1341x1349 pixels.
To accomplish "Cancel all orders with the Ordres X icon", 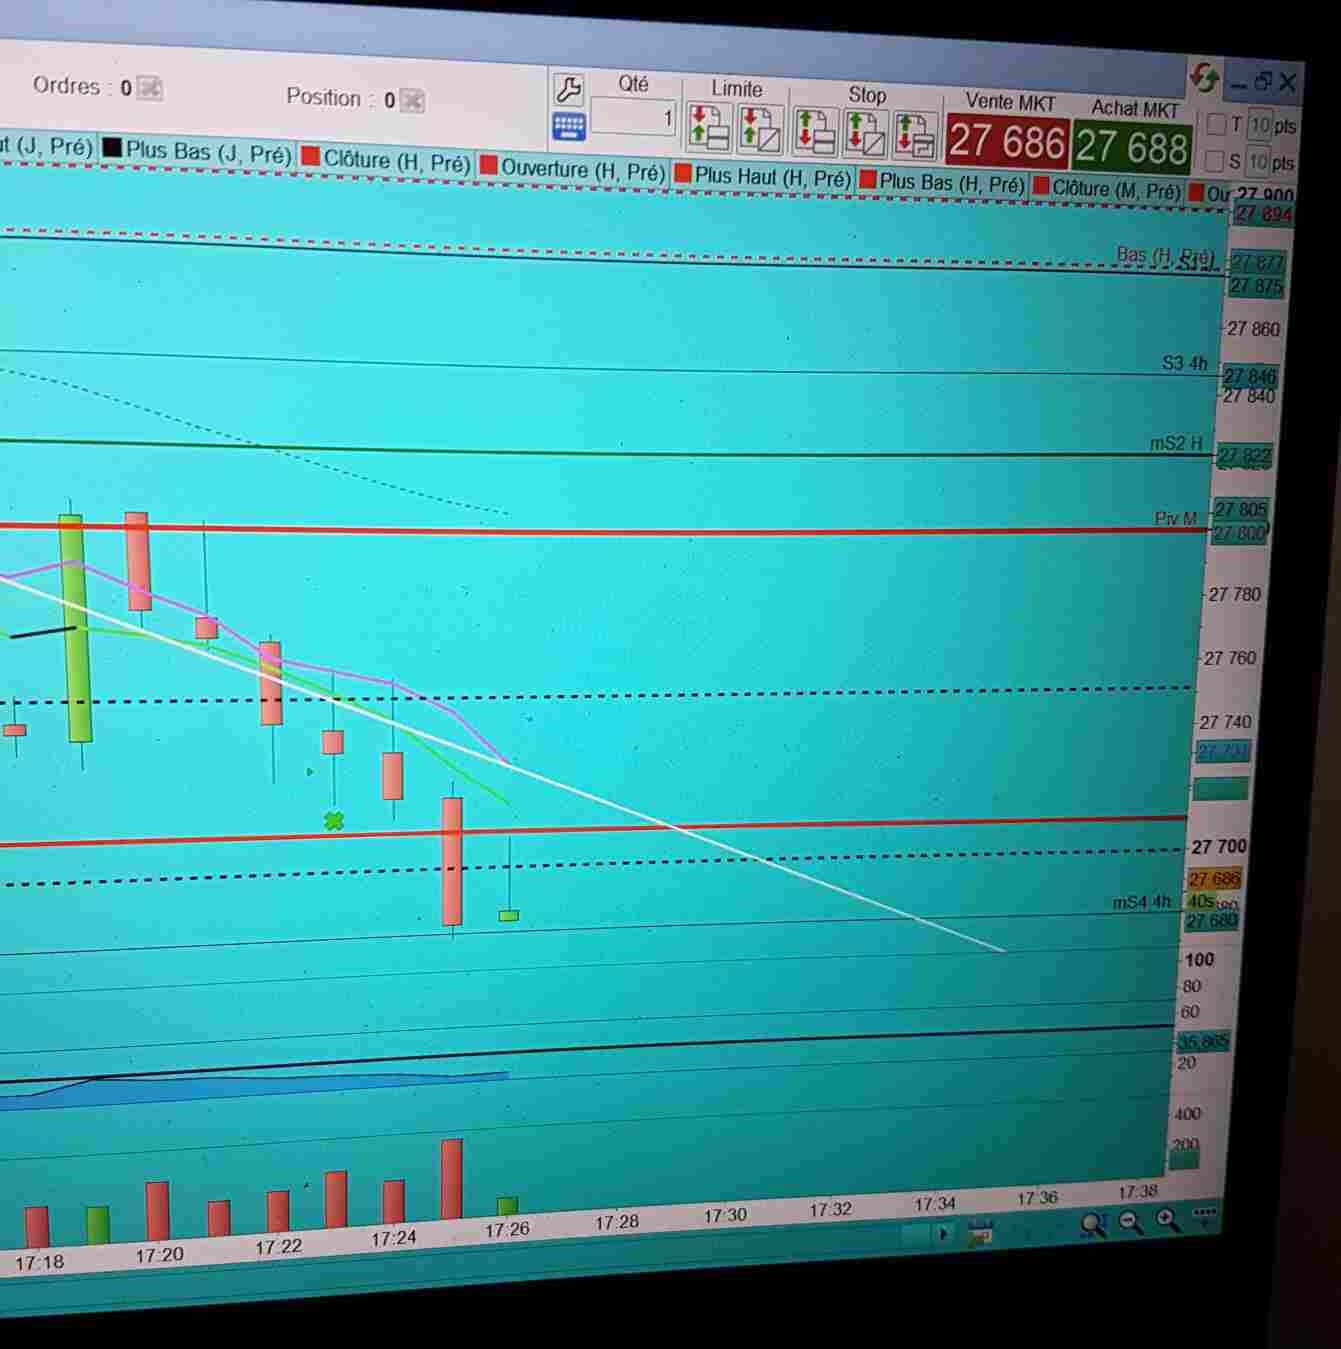I will pyautogui.click(x=149, y=88).
